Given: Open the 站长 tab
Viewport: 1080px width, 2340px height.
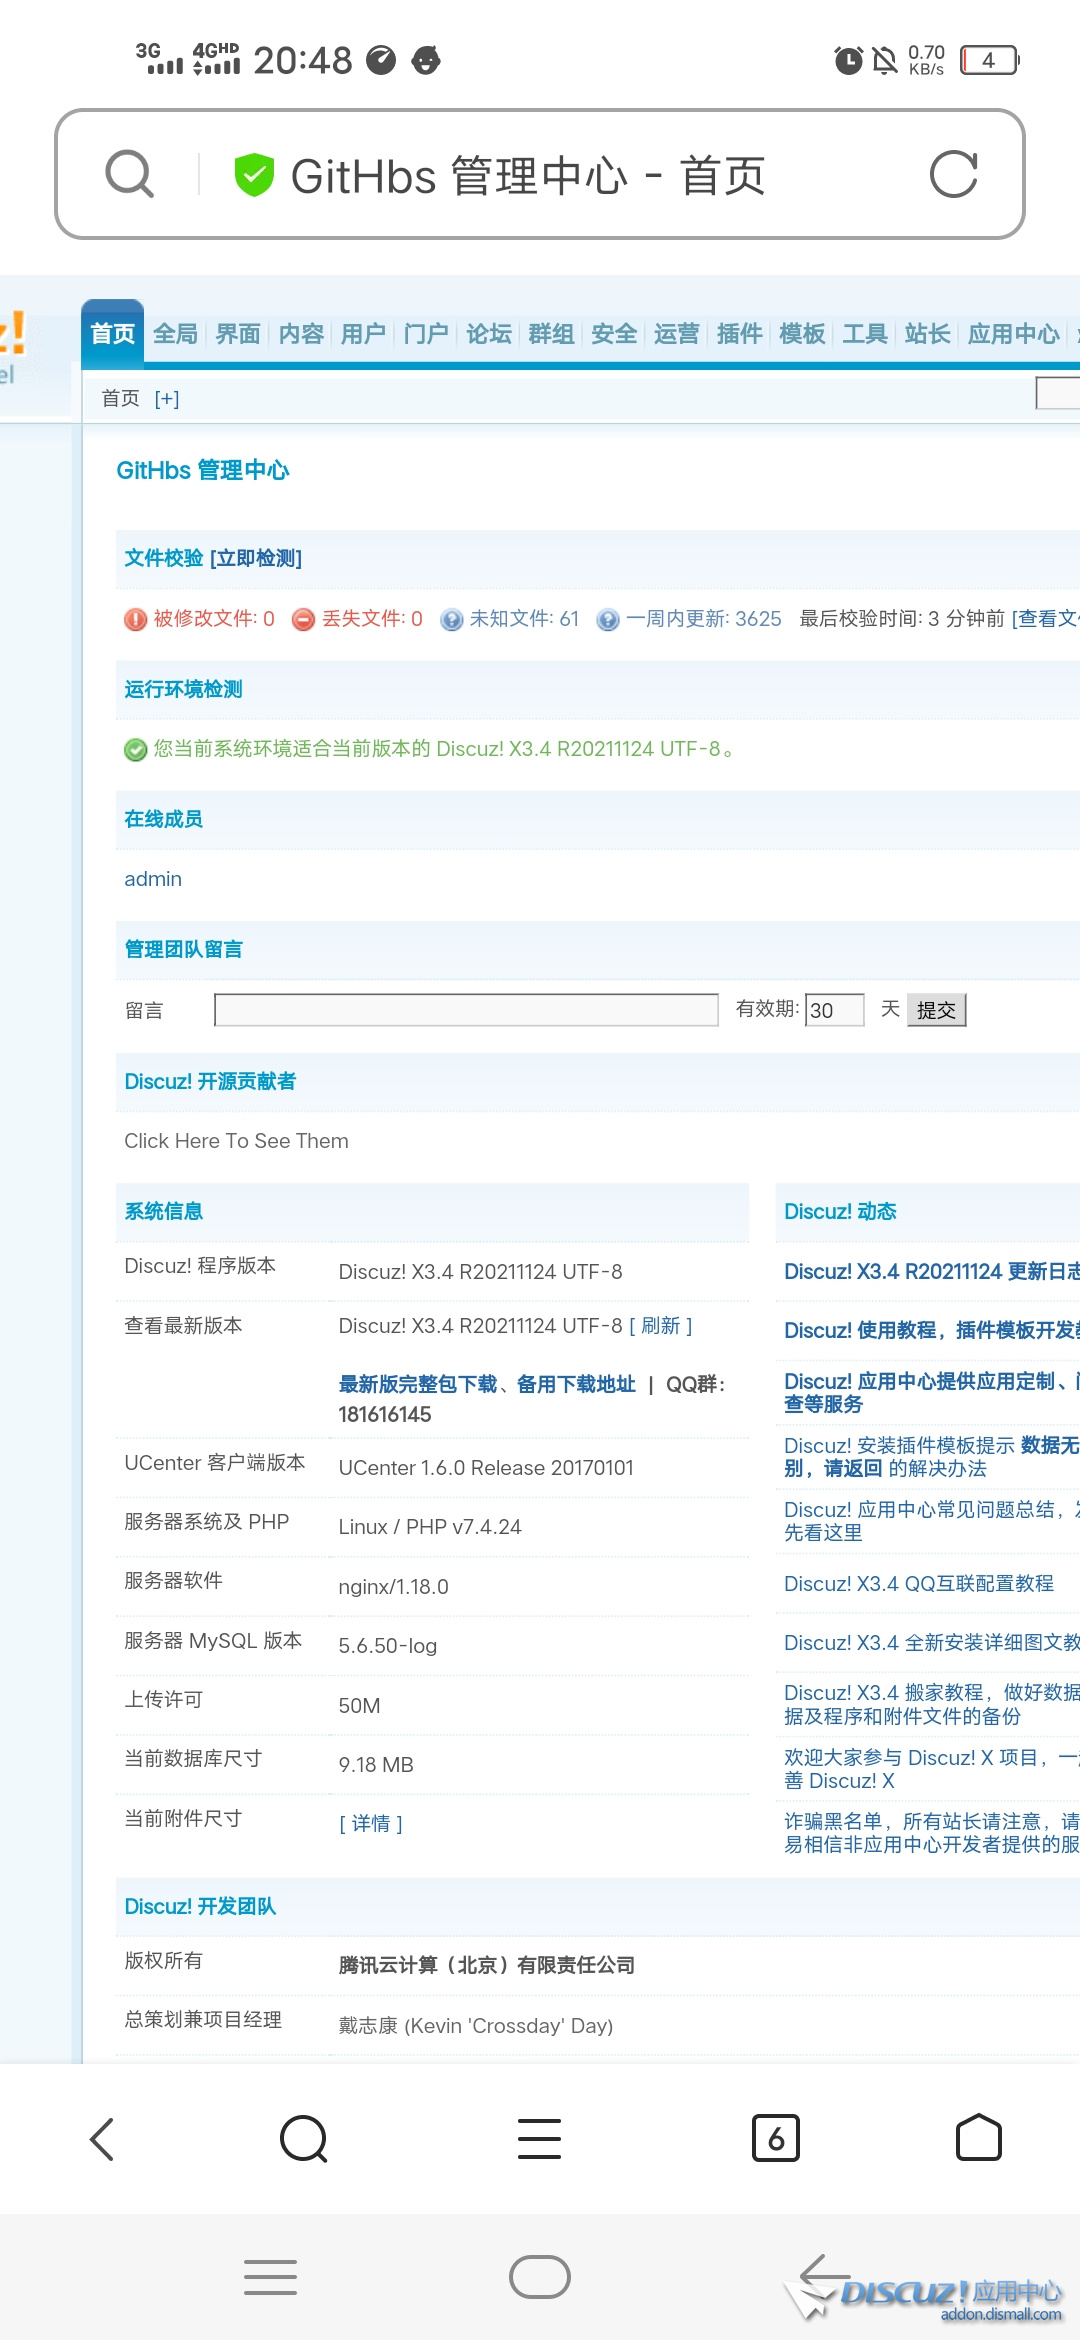Looking at the screenshot, I should 927,333.
